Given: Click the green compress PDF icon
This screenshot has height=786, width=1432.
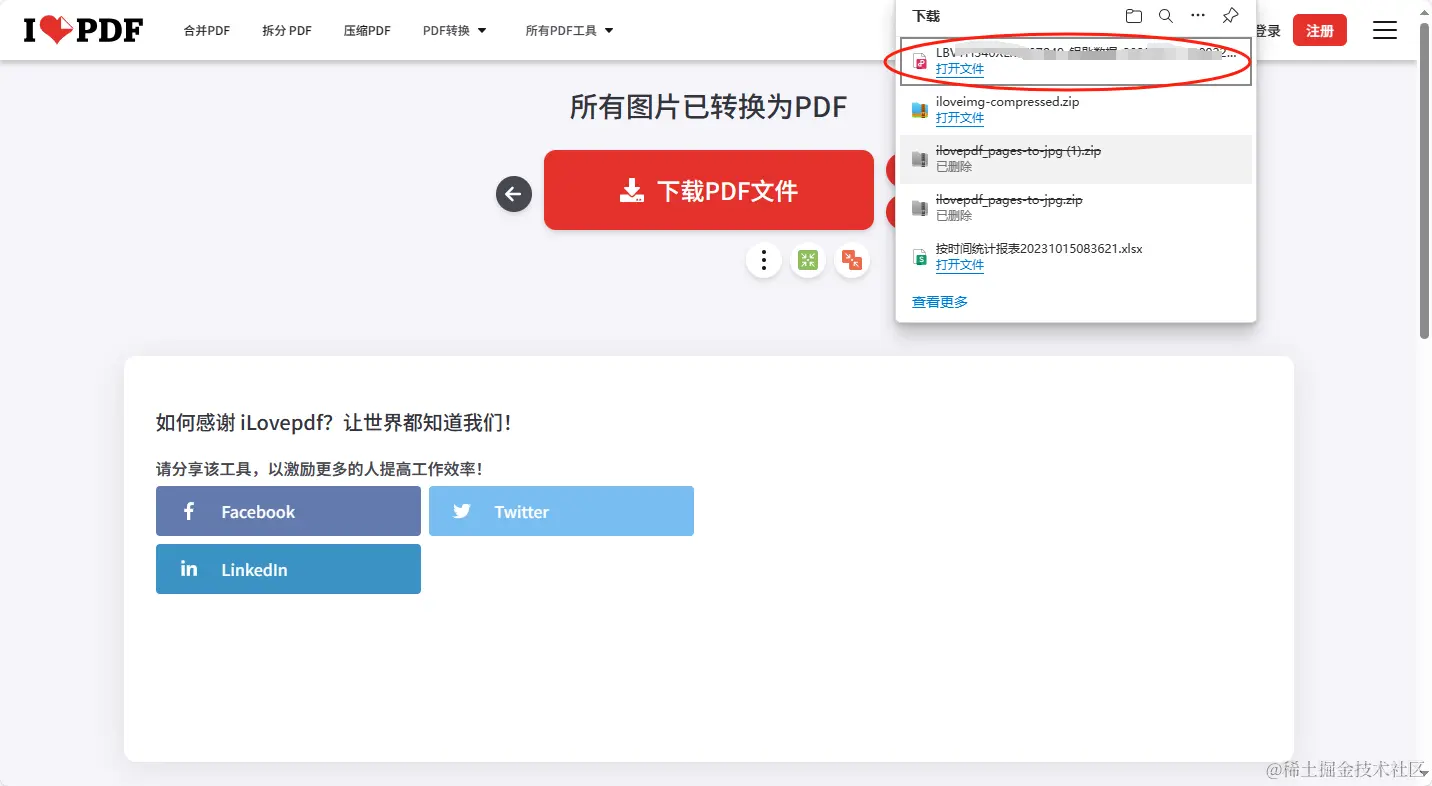Looking at the screenshot, I should (x=808, y=261).
